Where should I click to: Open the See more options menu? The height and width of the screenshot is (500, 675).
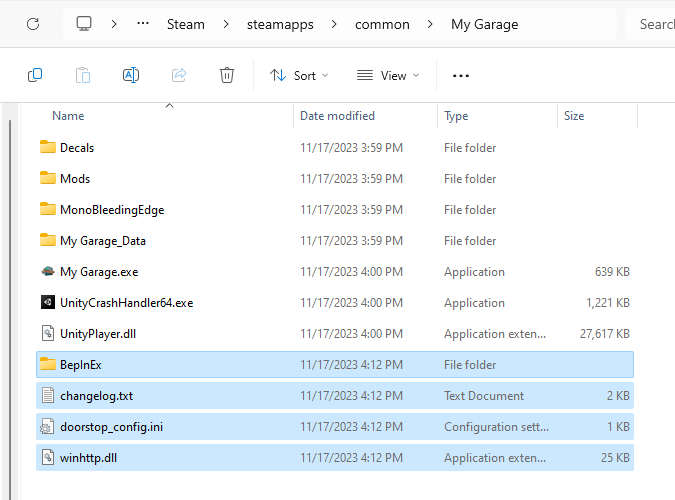click(461, 76)
